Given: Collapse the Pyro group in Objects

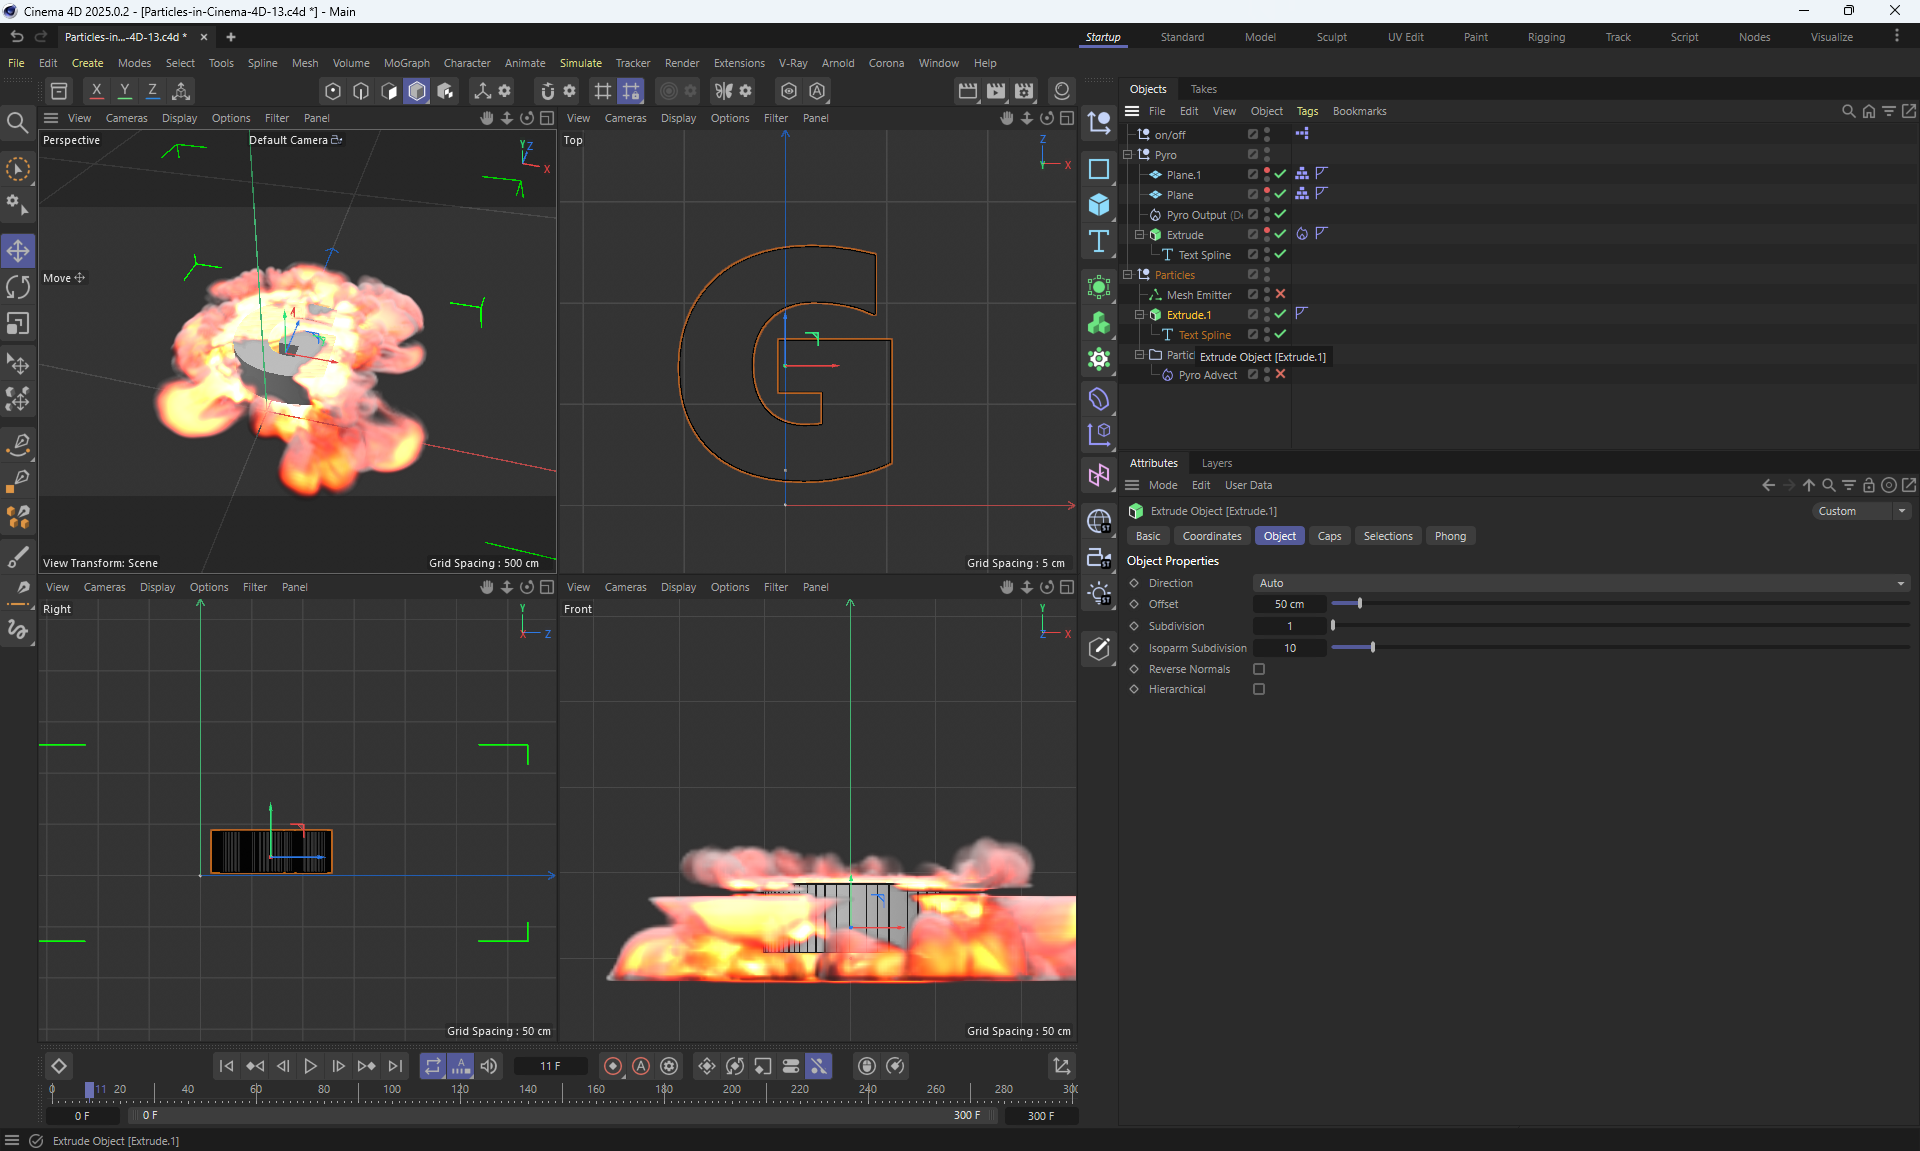Looking at the screenshot, I should tap(1128, 155).
